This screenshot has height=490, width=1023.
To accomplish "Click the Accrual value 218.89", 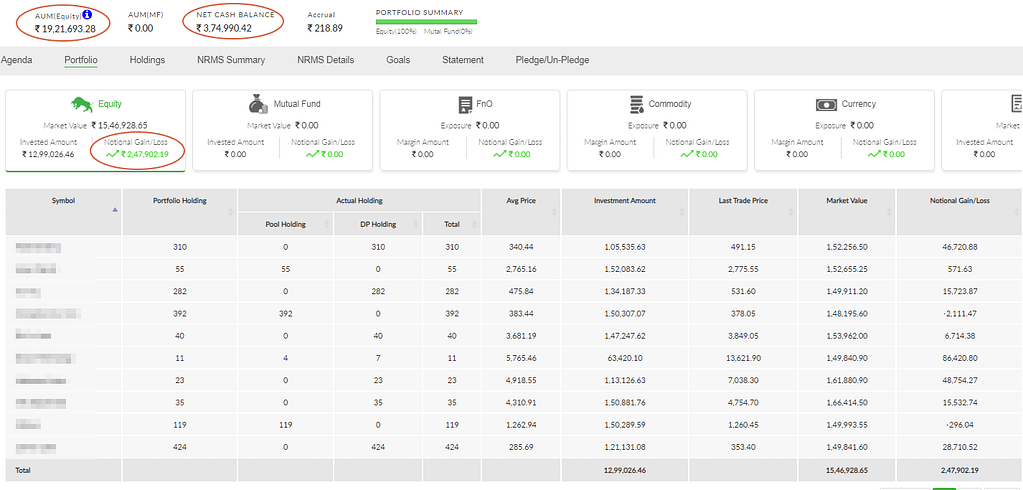I will tap(324, 28).
